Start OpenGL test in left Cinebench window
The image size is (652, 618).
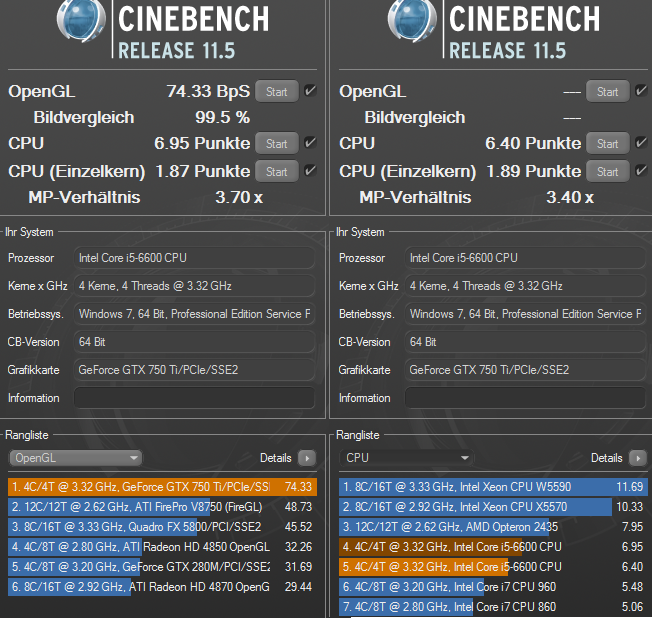click(x=277, y=91)
